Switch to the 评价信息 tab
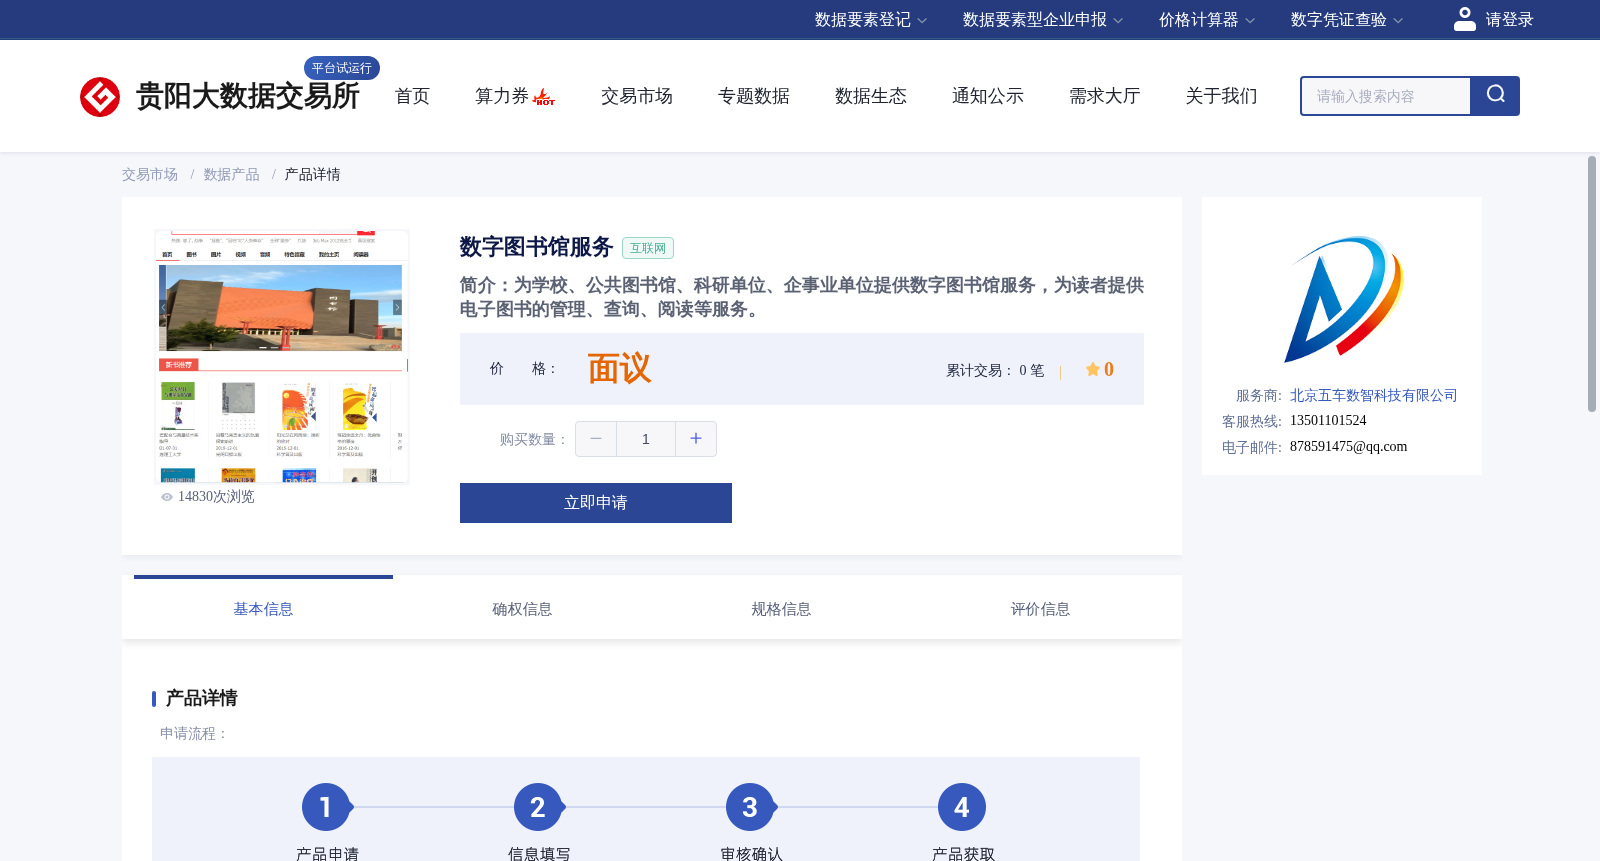 point(1040,608)
